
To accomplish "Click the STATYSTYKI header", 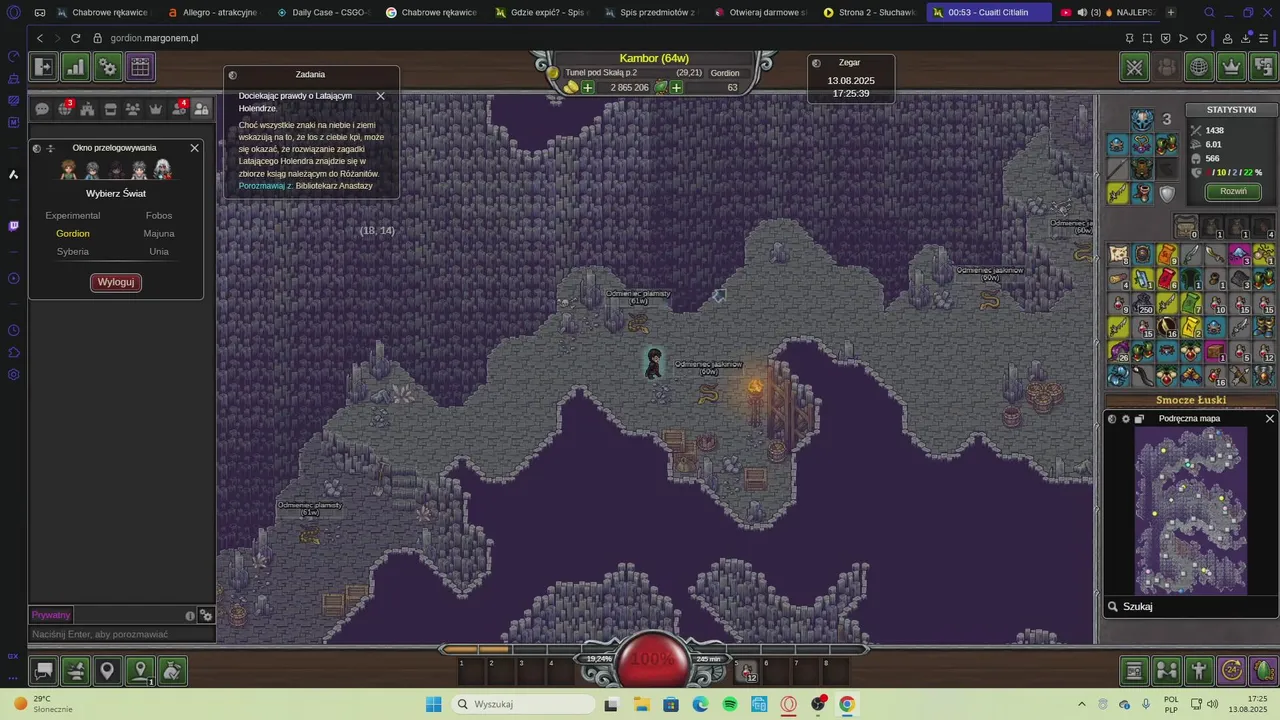I will click(x=1232, y=110).
